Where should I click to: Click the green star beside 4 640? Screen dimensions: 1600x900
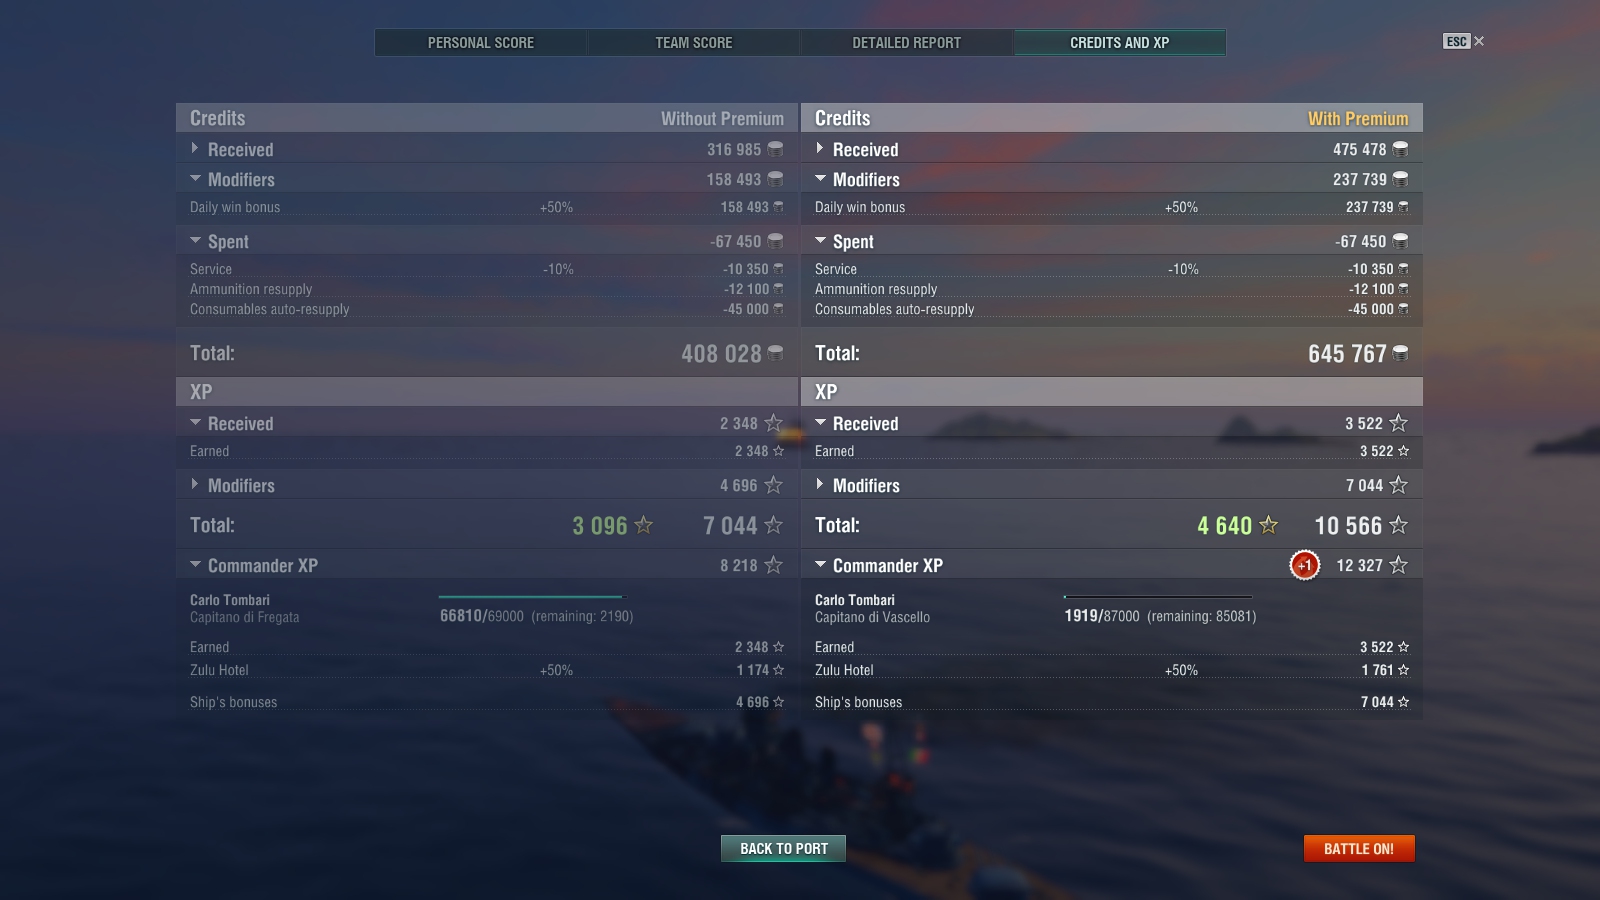tap(1269, 525)
